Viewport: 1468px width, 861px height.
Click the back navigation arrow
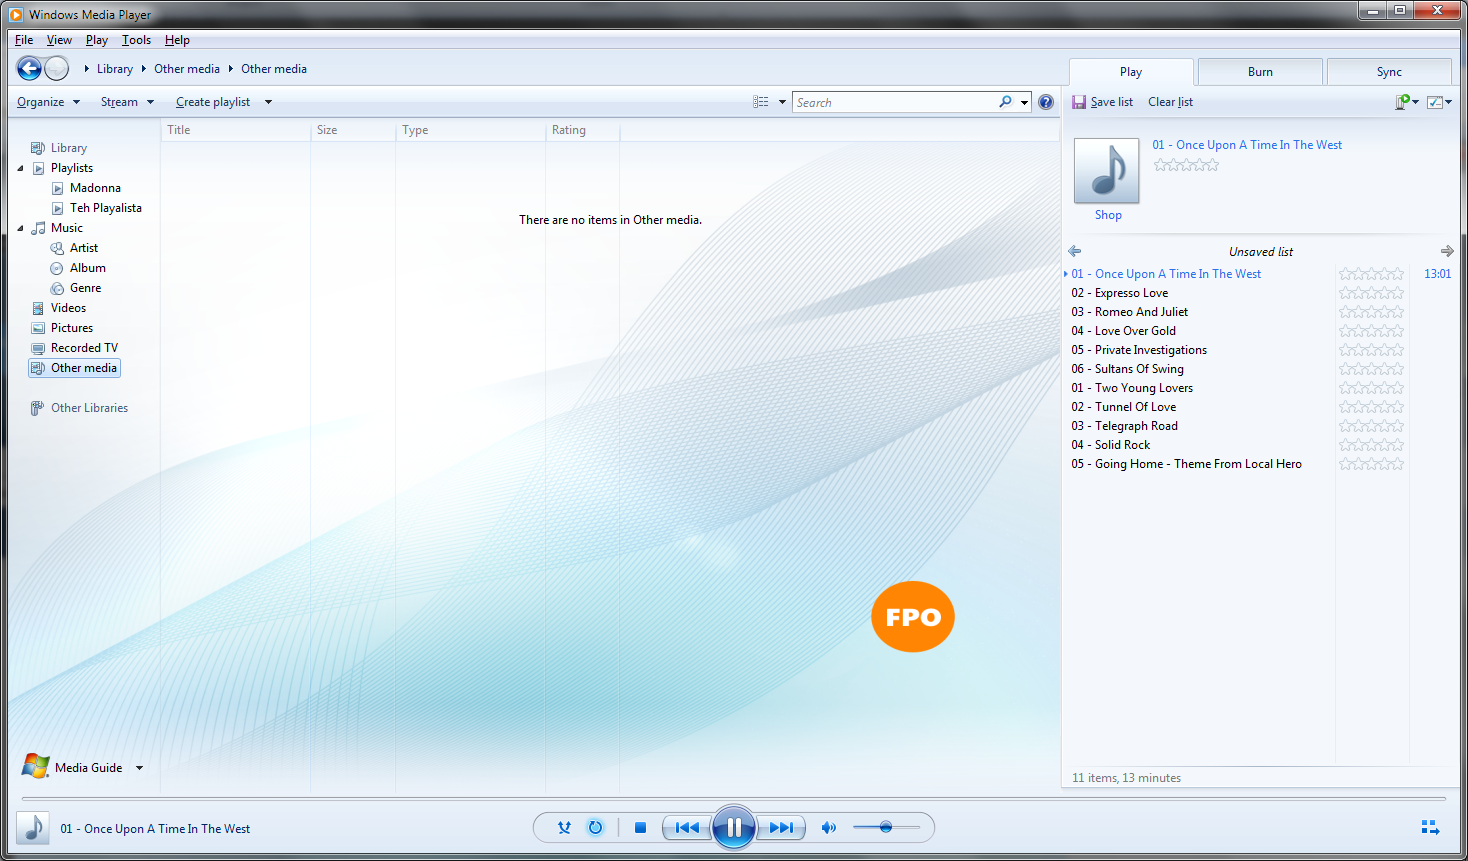coord(30,68)
